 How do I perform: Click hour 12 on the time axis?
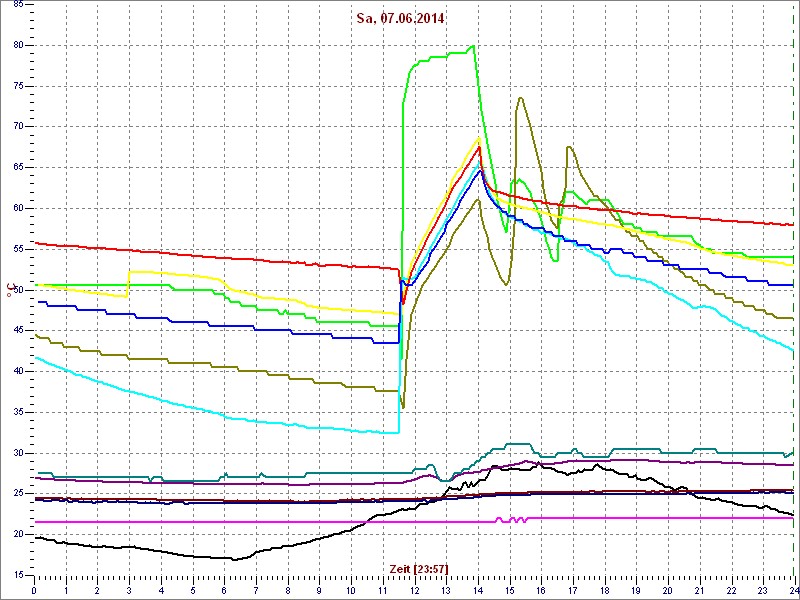[x=414, y=590]
